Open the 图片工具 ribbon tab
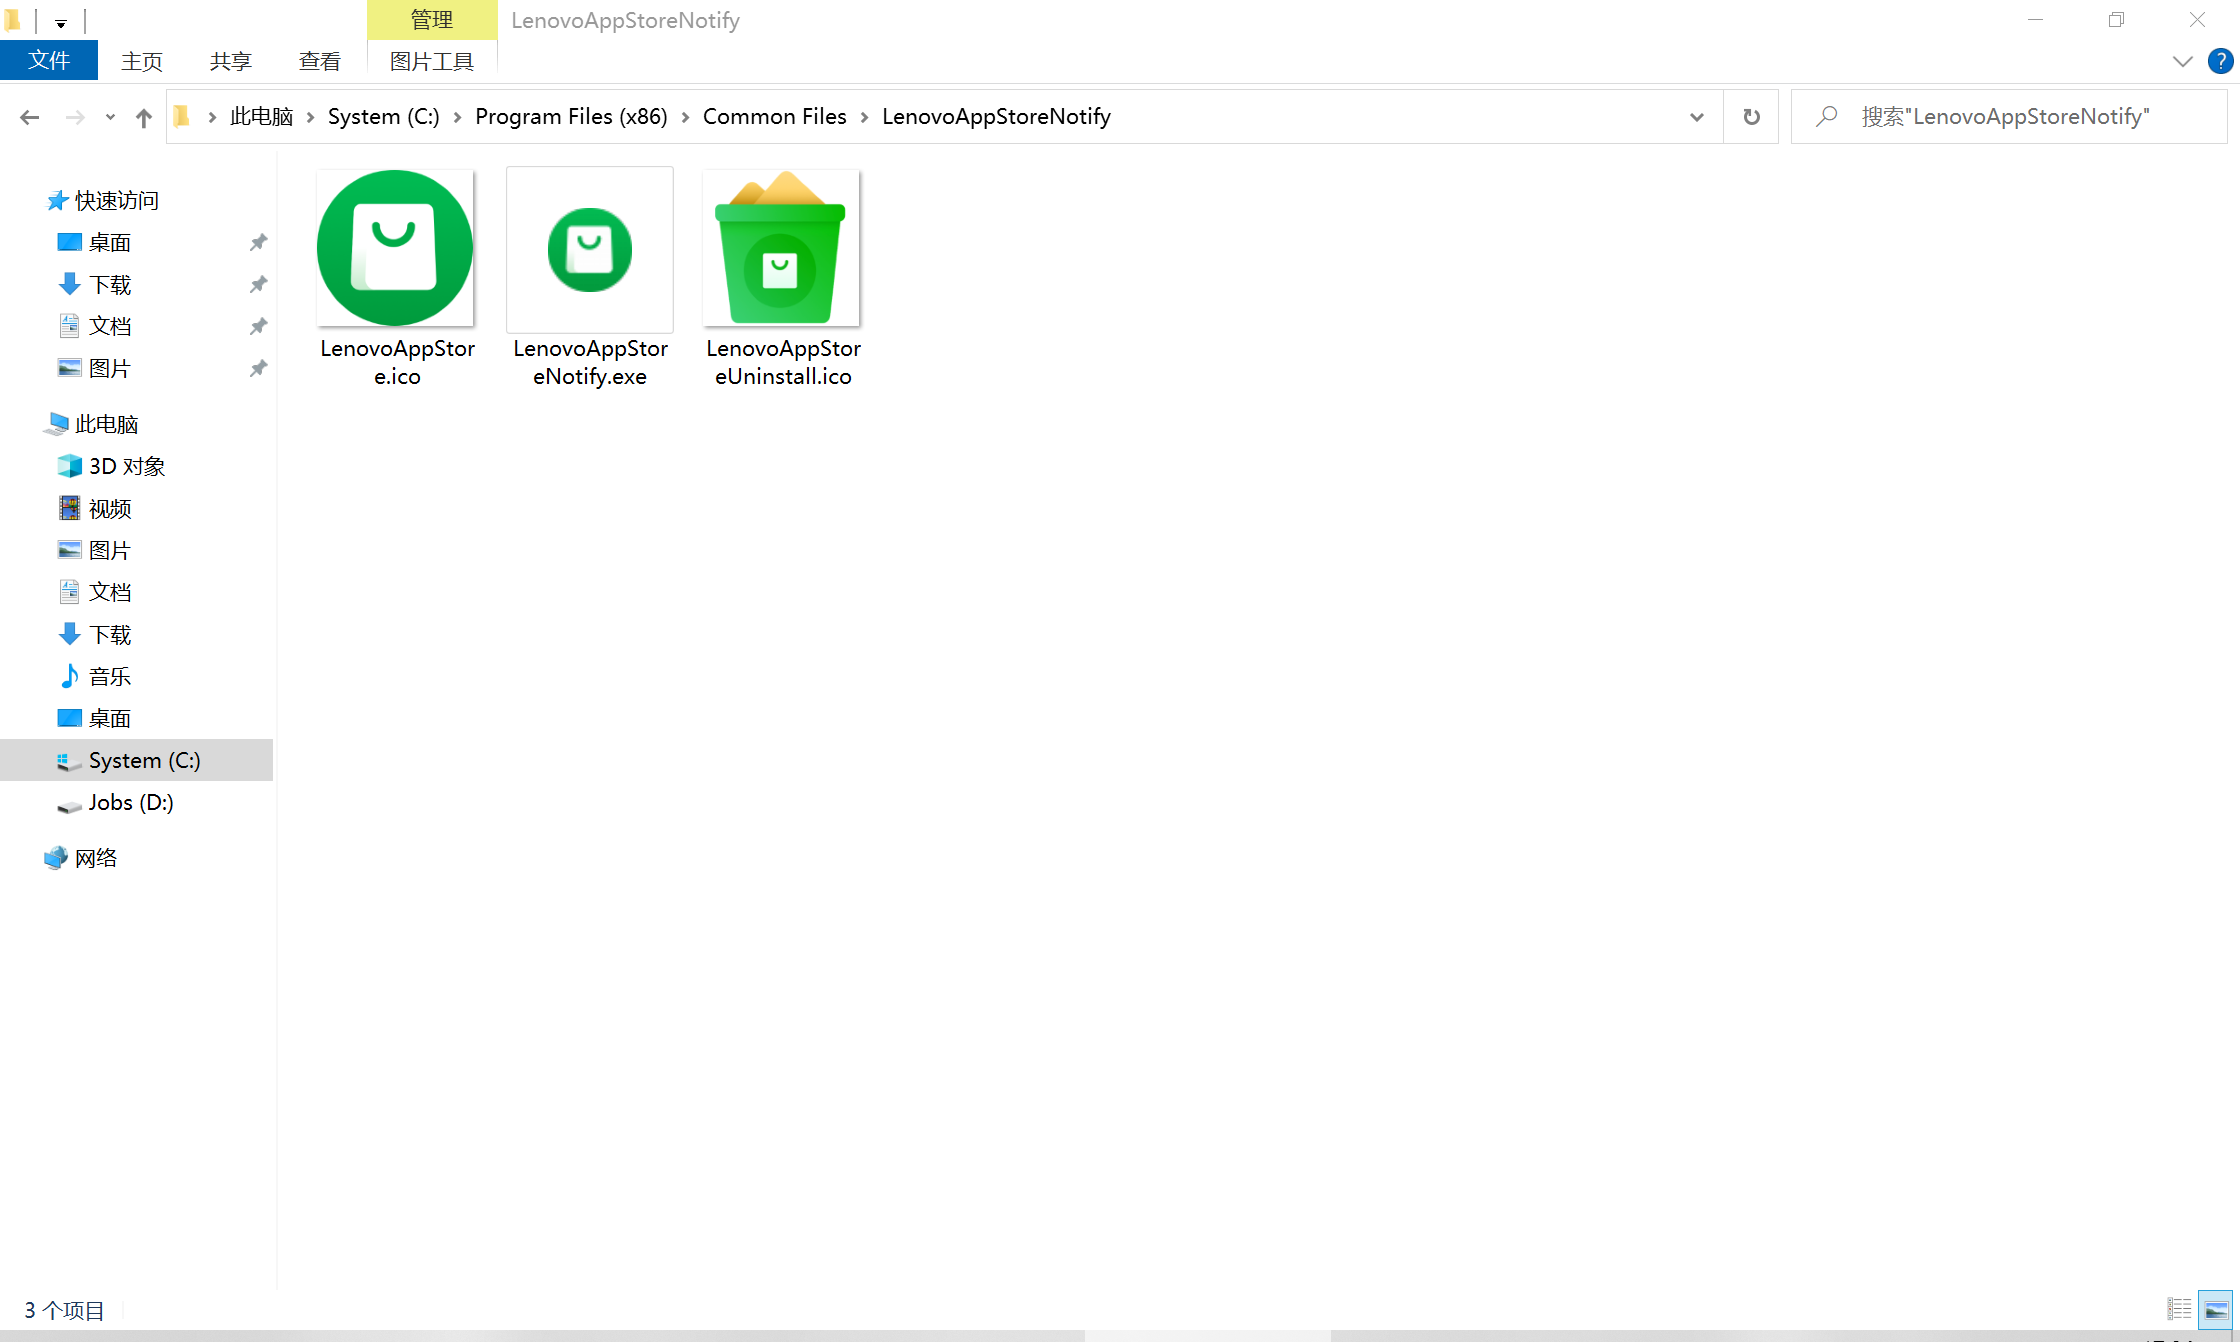The height and width of the screenshot is (1342, 2240). click(432, 61)
